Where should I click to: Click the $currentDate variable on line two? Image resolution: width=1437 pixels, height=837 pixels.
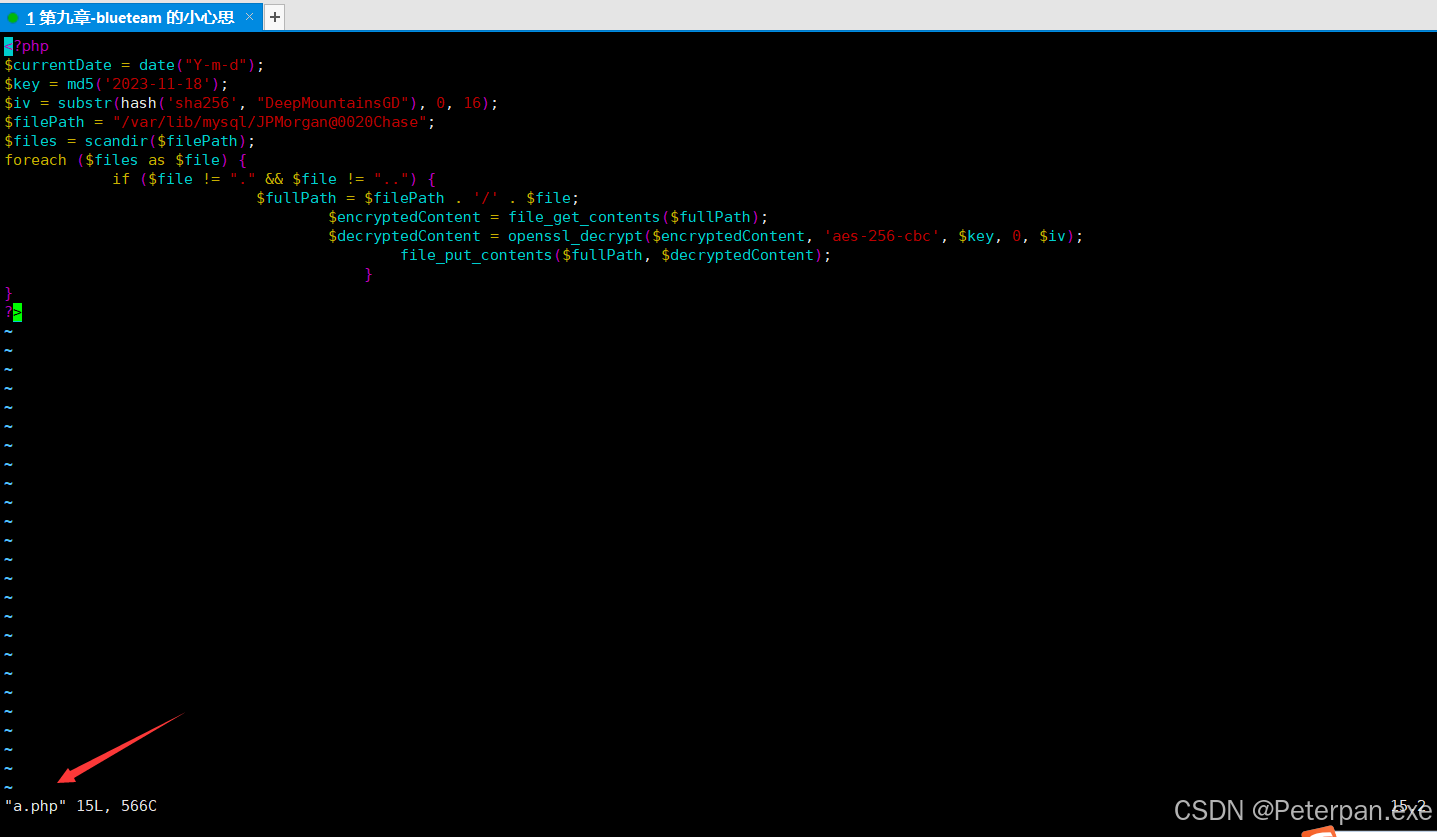[x=58, y=65]
